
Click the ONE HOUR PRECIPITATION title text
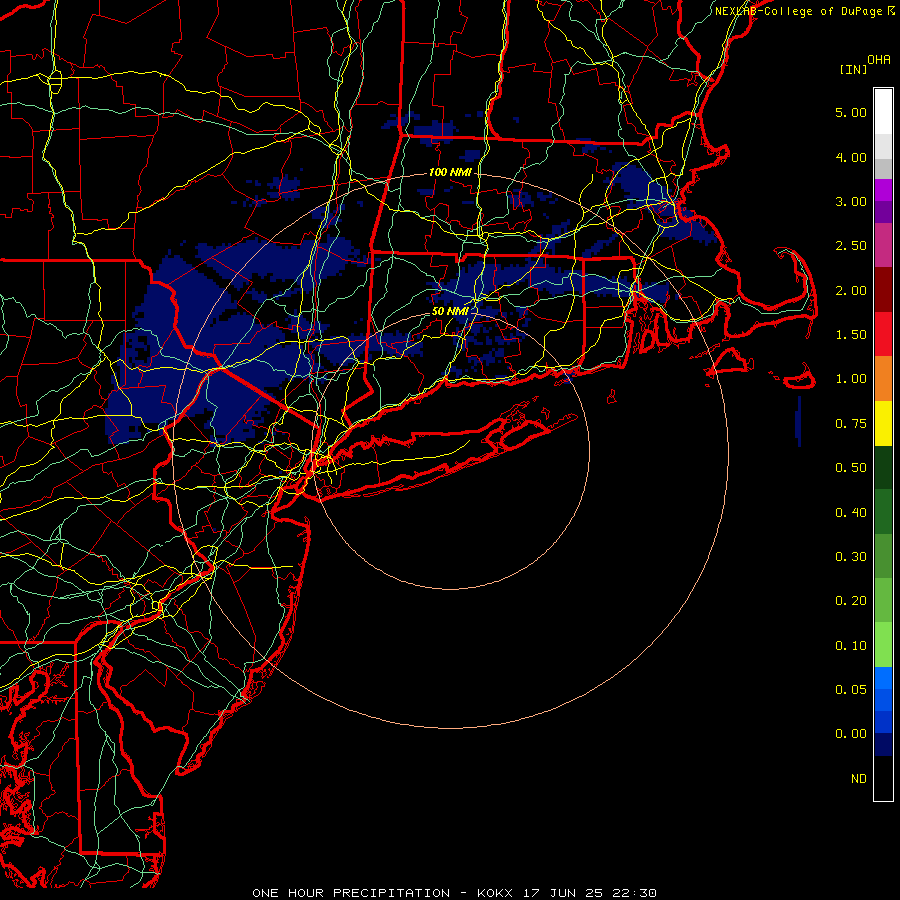click(x=351, y=893)
